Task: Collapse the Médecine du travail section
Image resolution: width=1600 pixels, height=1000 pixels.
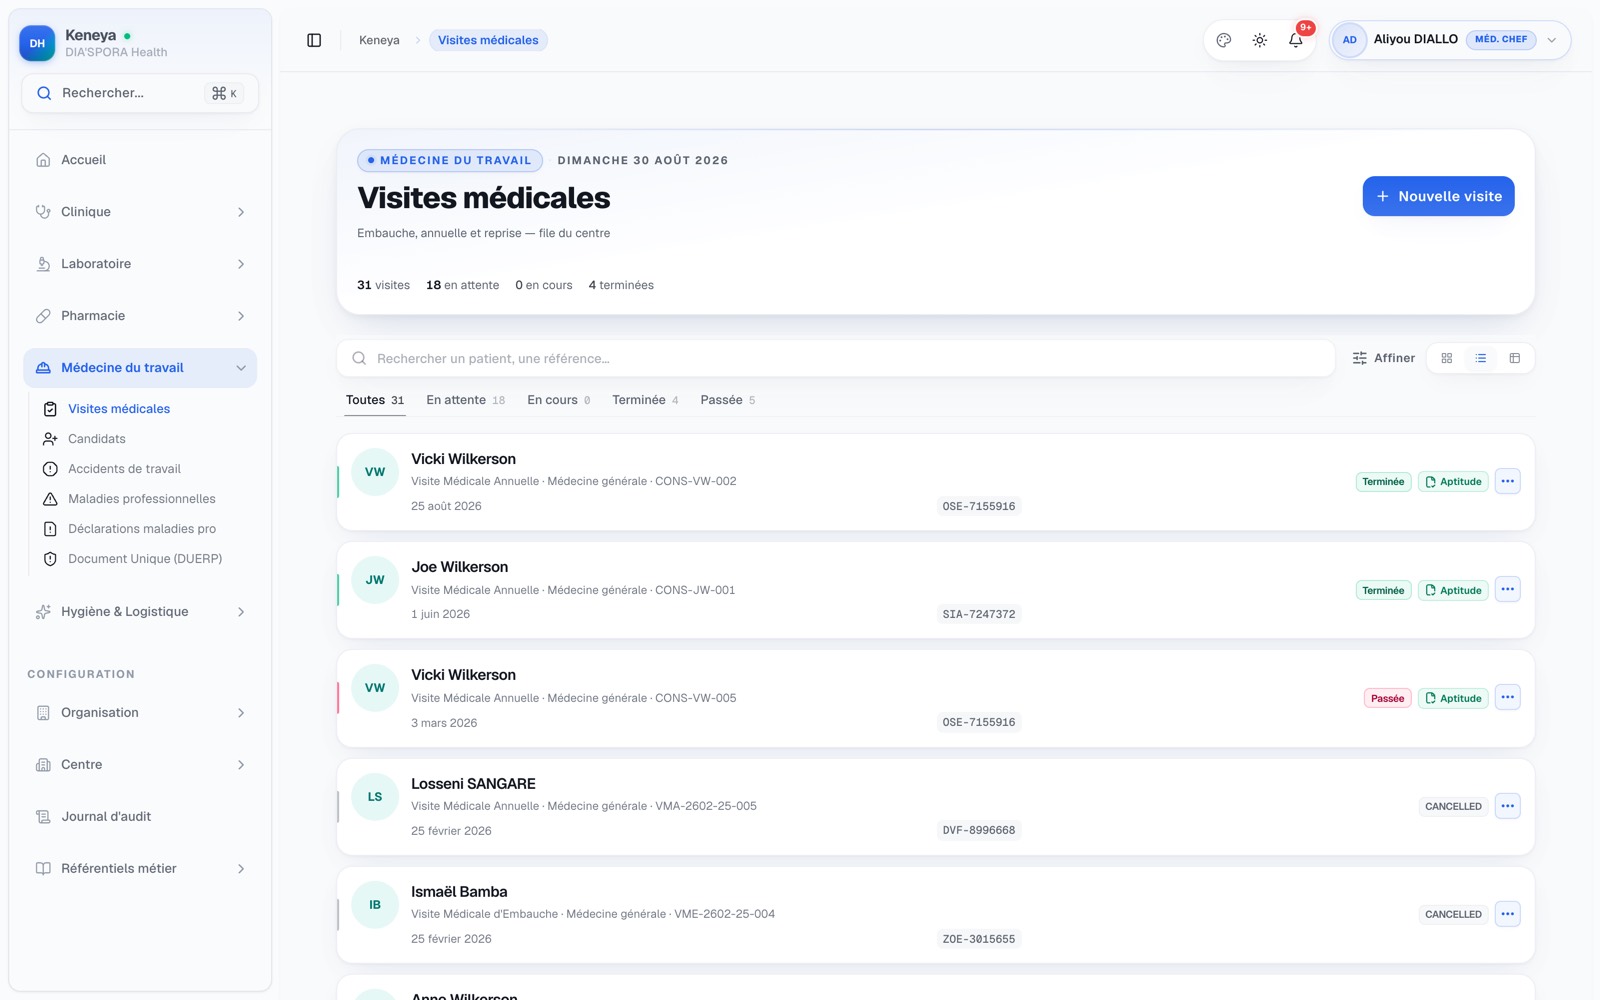Action: click(140, 368)
